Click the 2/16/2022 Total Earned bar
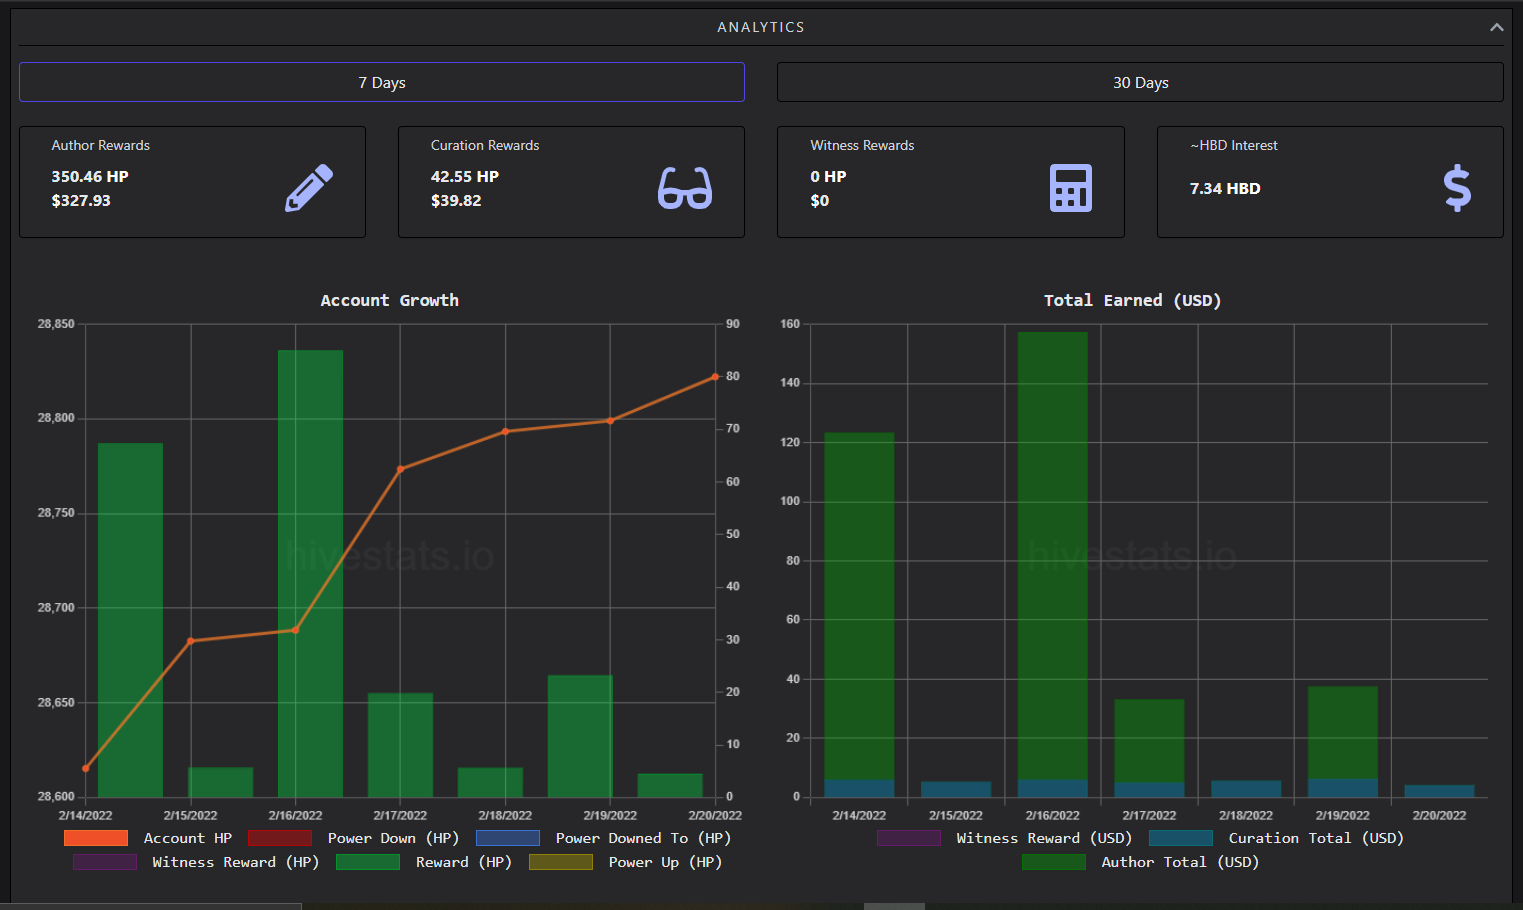This screenshot has height=910, width=1523. 1053,564
